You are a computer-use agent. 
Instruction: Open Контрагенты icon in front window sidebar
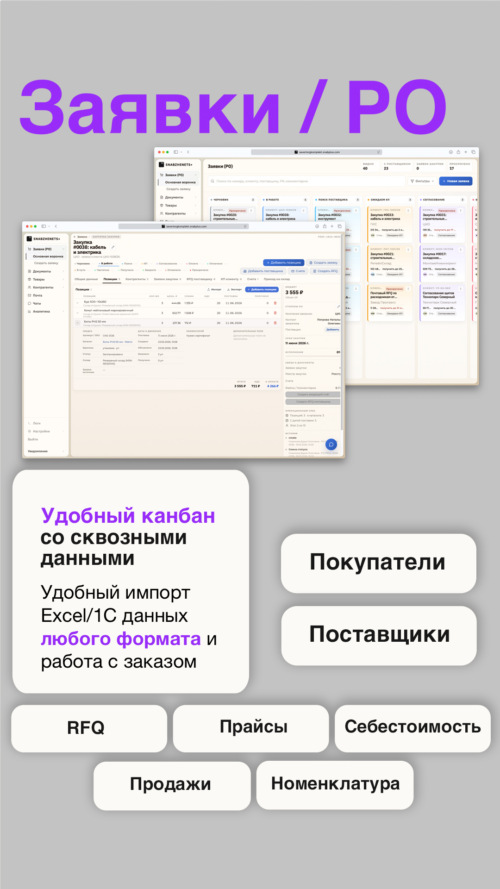click(29, 287)
